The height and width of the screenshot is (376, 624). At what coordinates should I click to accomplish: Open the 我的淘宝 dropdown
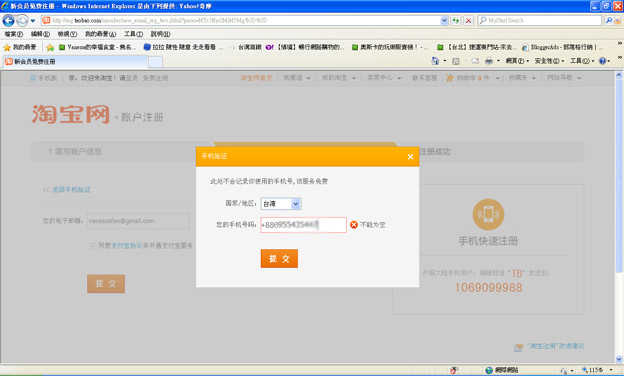point(339,78)
